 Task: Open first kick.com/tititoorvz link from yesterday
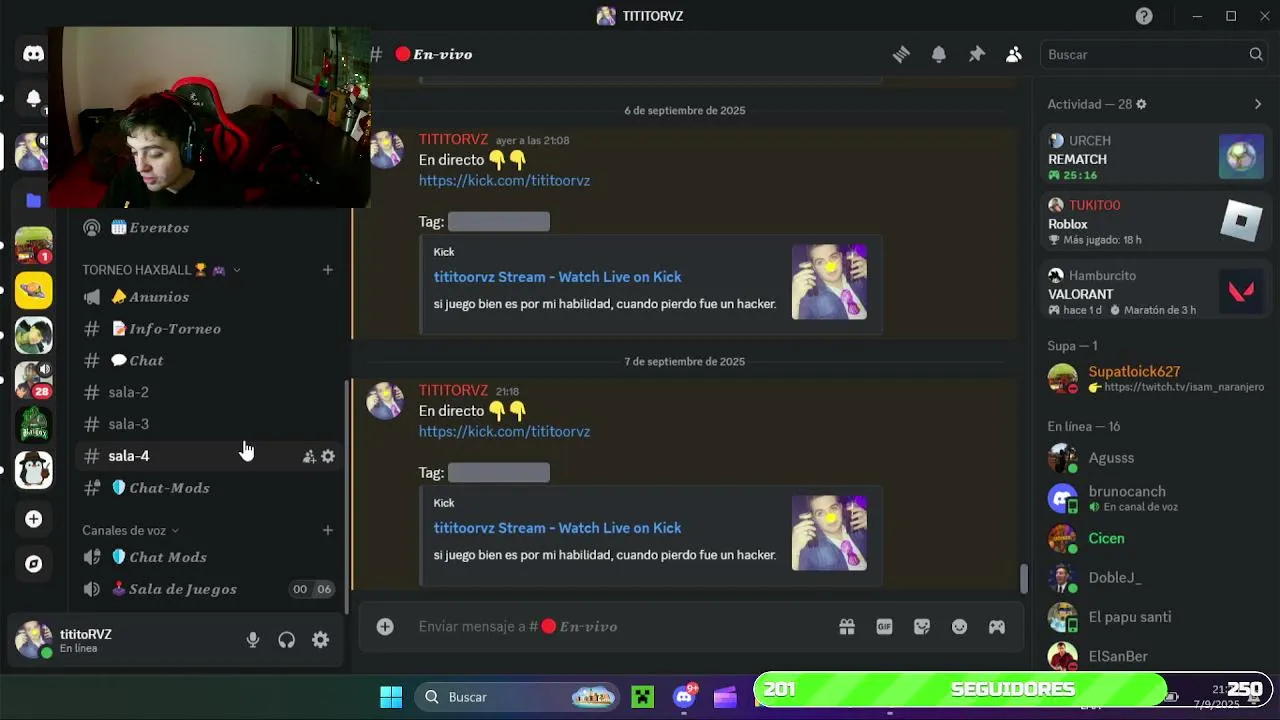[504, 181]
